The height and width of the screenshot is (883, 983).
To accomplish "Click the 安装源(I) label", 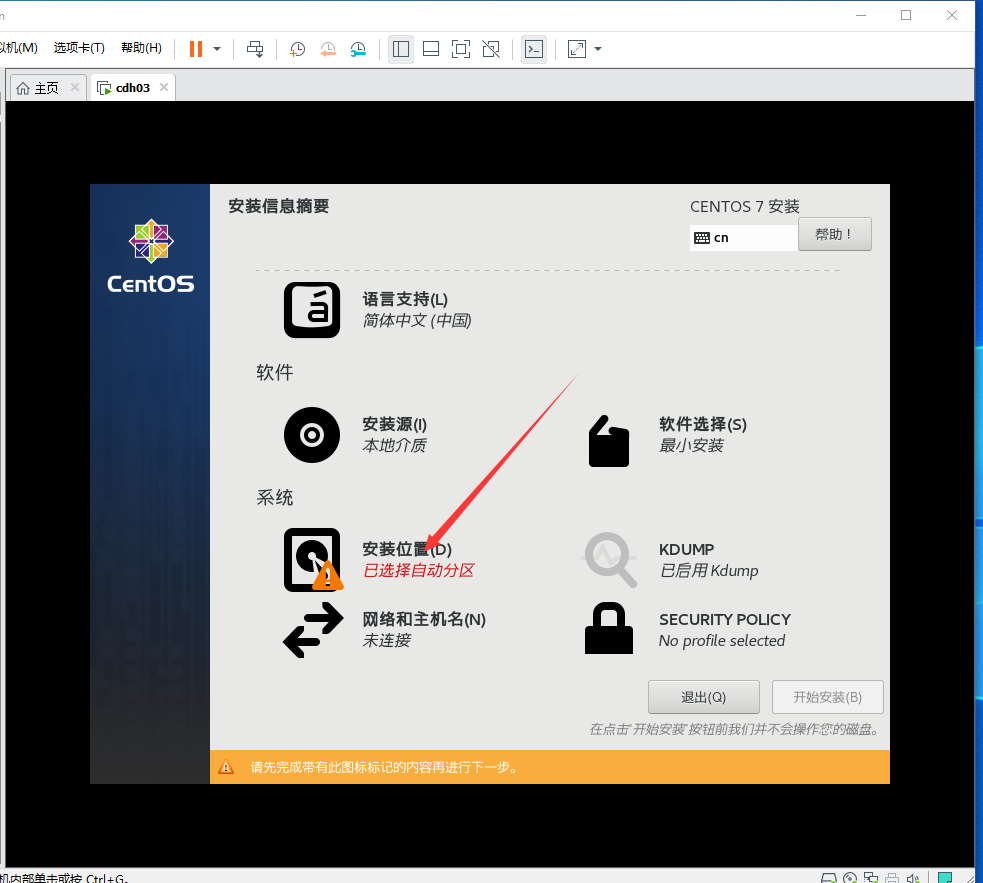I will pos(394,424).
